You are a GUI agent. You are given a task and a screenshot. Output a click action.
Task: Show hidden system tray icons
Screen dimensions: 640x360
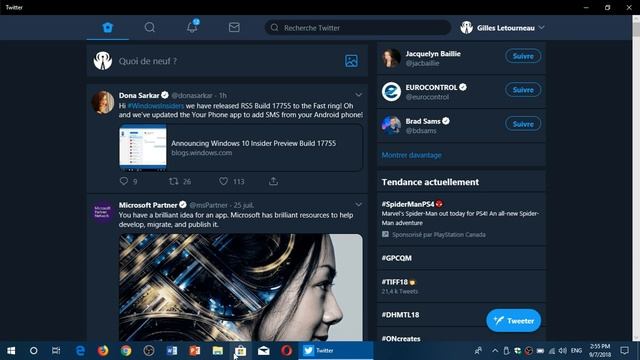(495, 351)
